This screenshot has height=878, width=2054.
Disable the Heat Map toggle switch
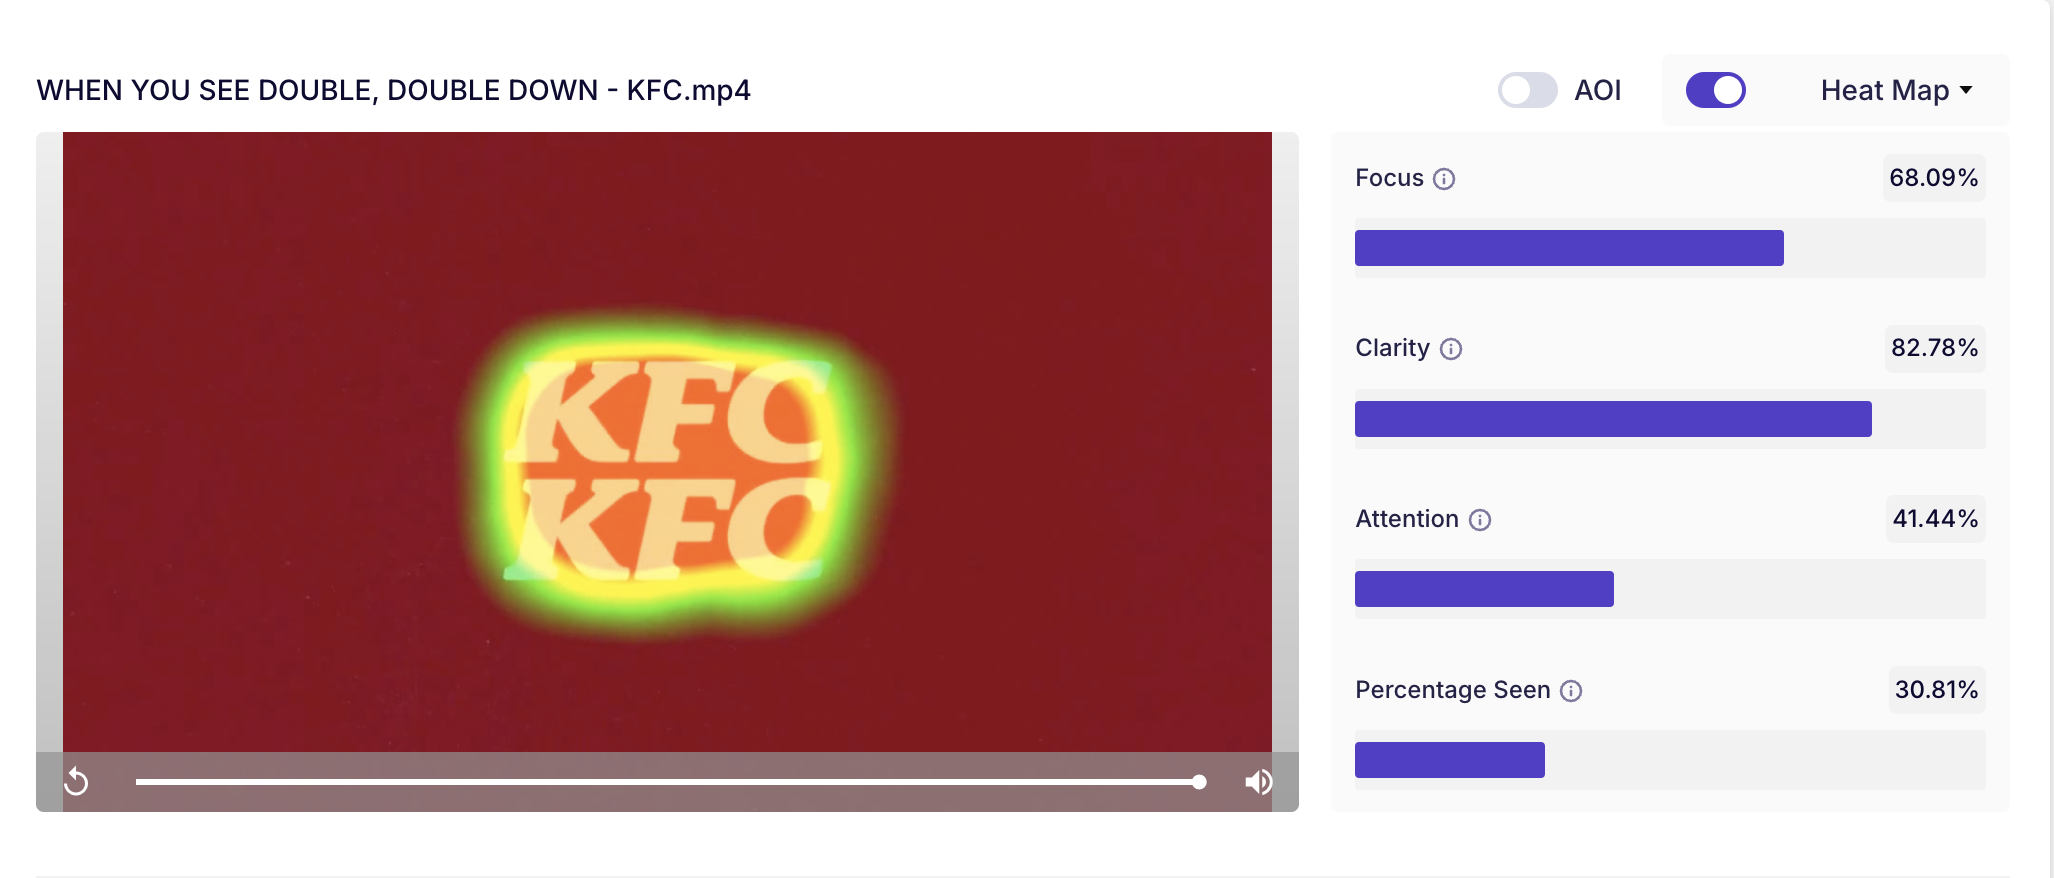click(x=1716, y=90)
